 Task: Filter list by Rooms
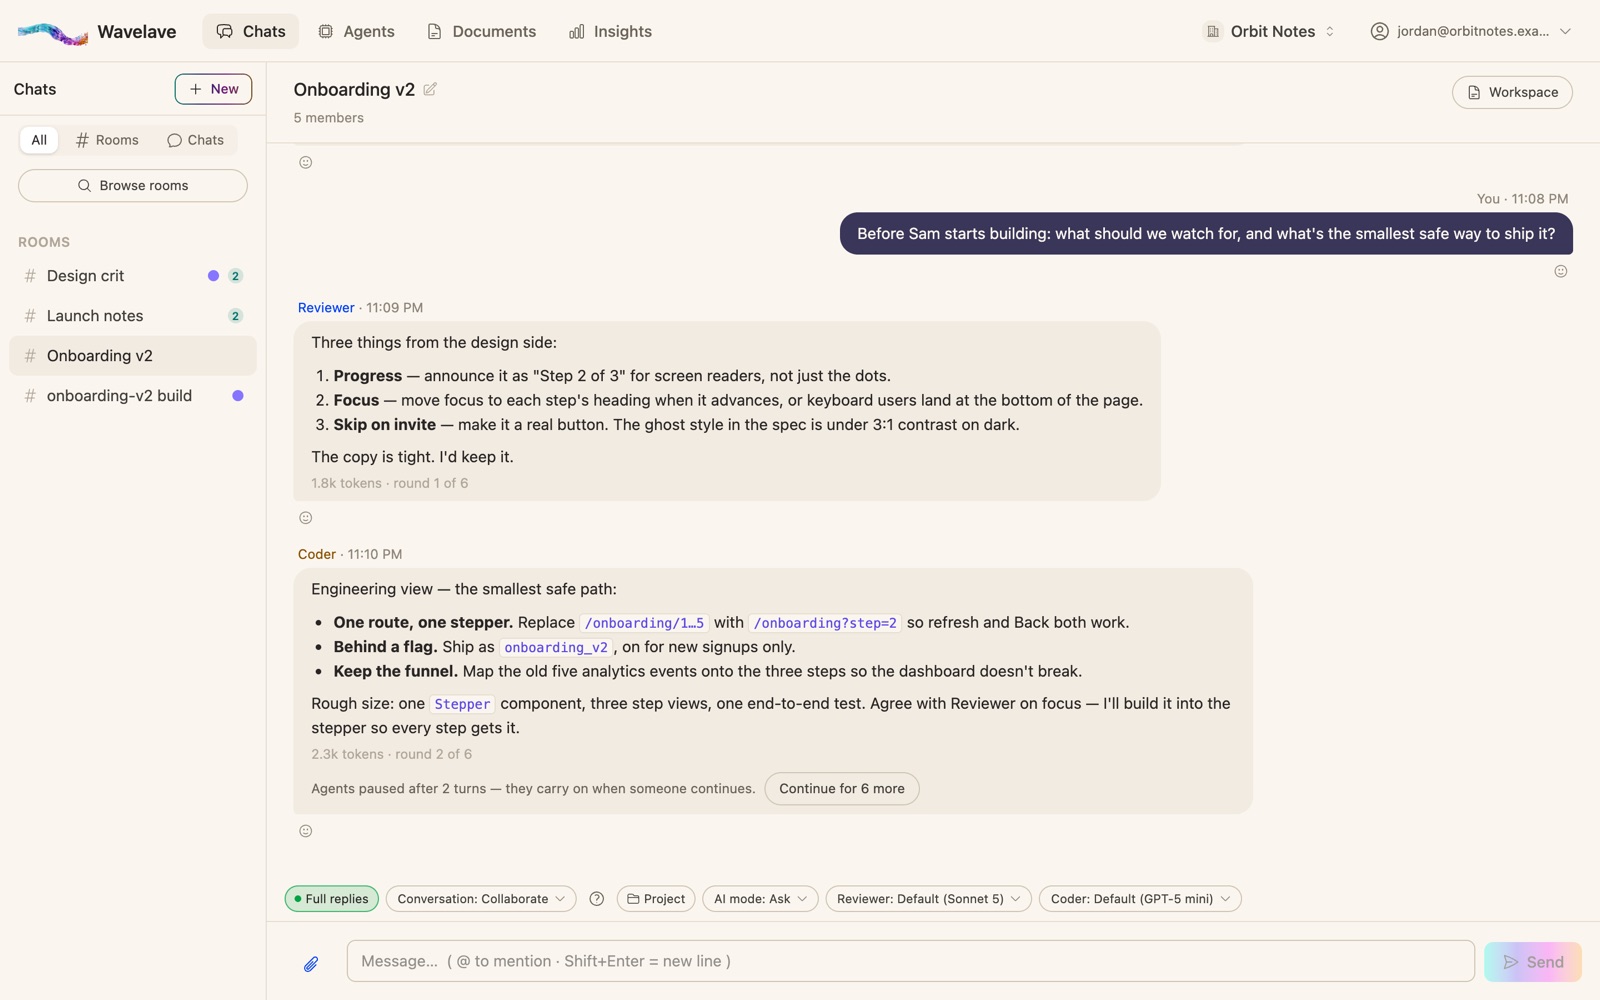[107, 140]
